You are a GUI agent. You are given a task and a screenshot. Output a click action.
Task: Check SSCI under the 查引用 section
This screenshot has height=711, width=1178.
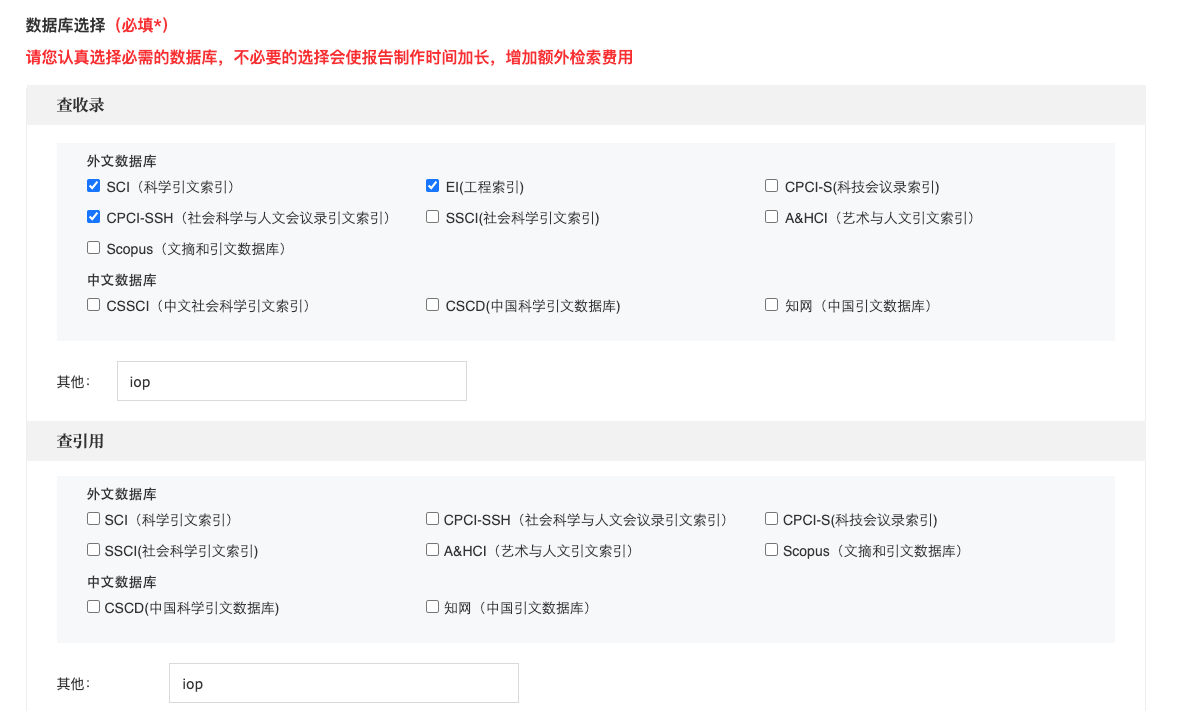coord(93,549)
